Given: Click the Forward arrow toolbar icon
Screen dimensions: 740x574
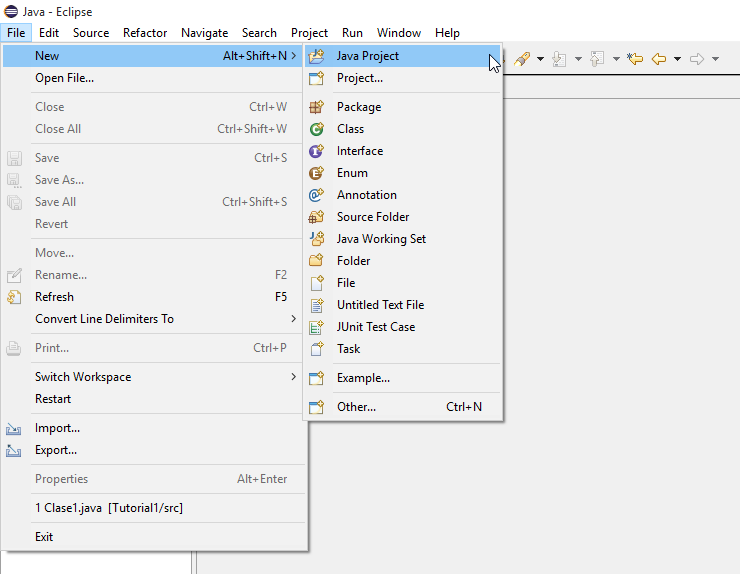Looking at the screenshot, I should (x=697, y=59).
